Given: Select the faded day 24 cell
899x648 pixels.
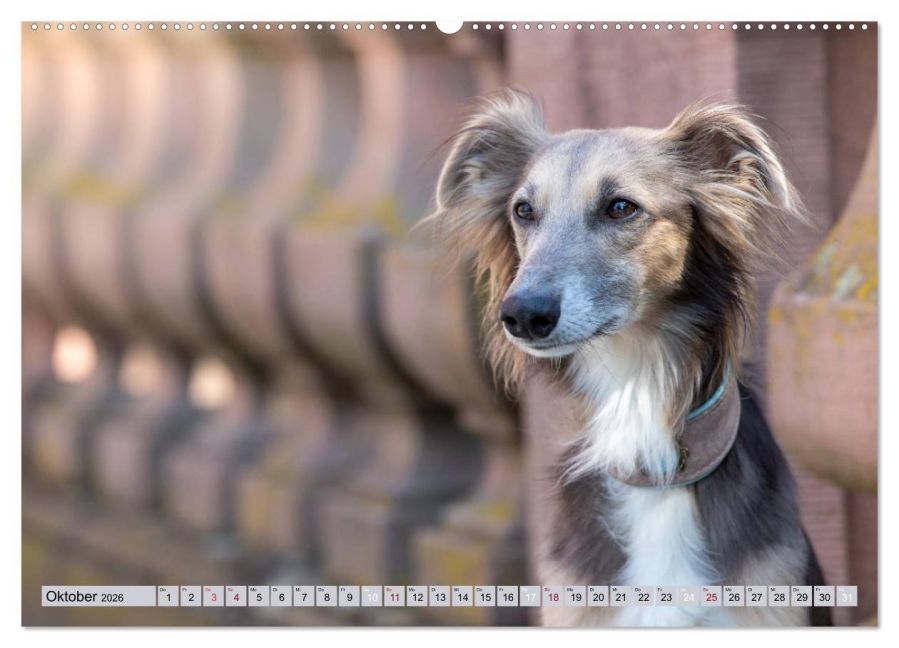Looking at the screenshot, I should tap(689, 596).
